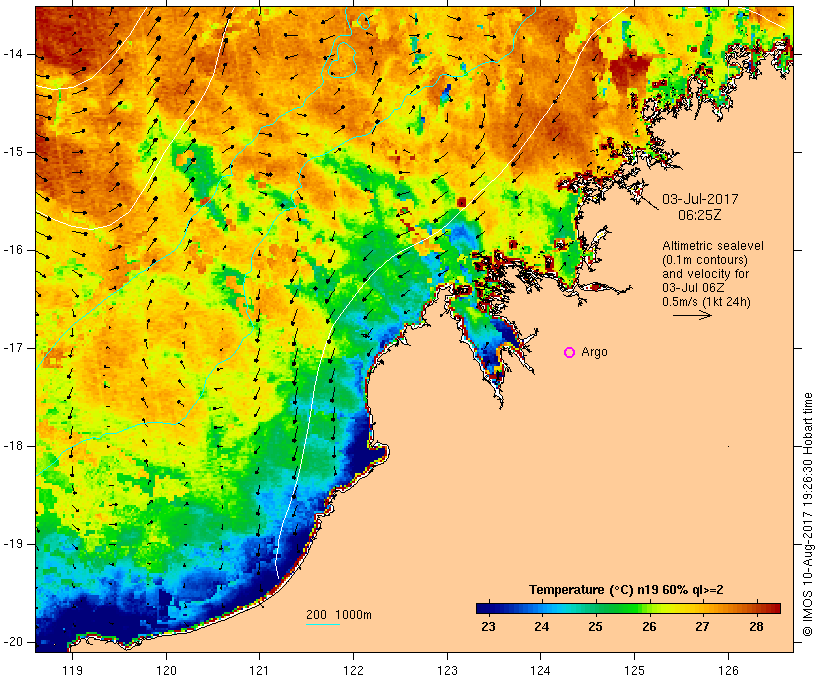
Task: Click the latitude label -16
Action: pyautogui.click(x=13, y=250)
